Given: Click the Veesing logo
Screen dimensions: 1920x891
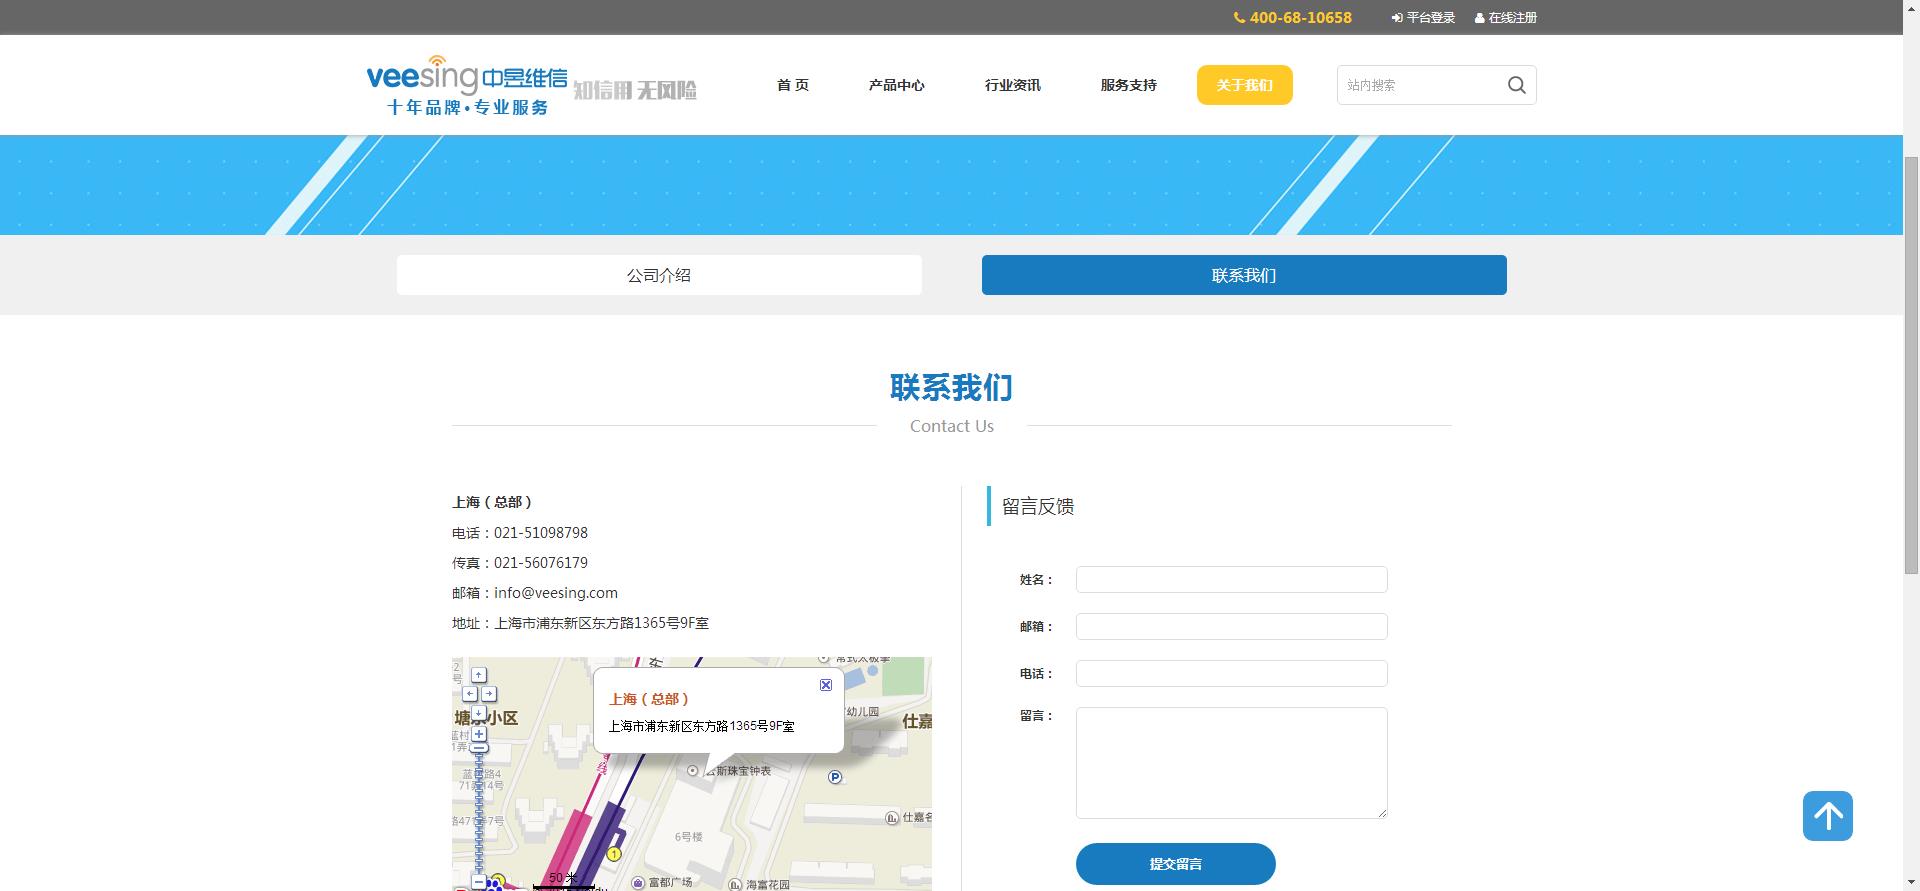Looking at the screenshot, I should [x=467, y=85].
